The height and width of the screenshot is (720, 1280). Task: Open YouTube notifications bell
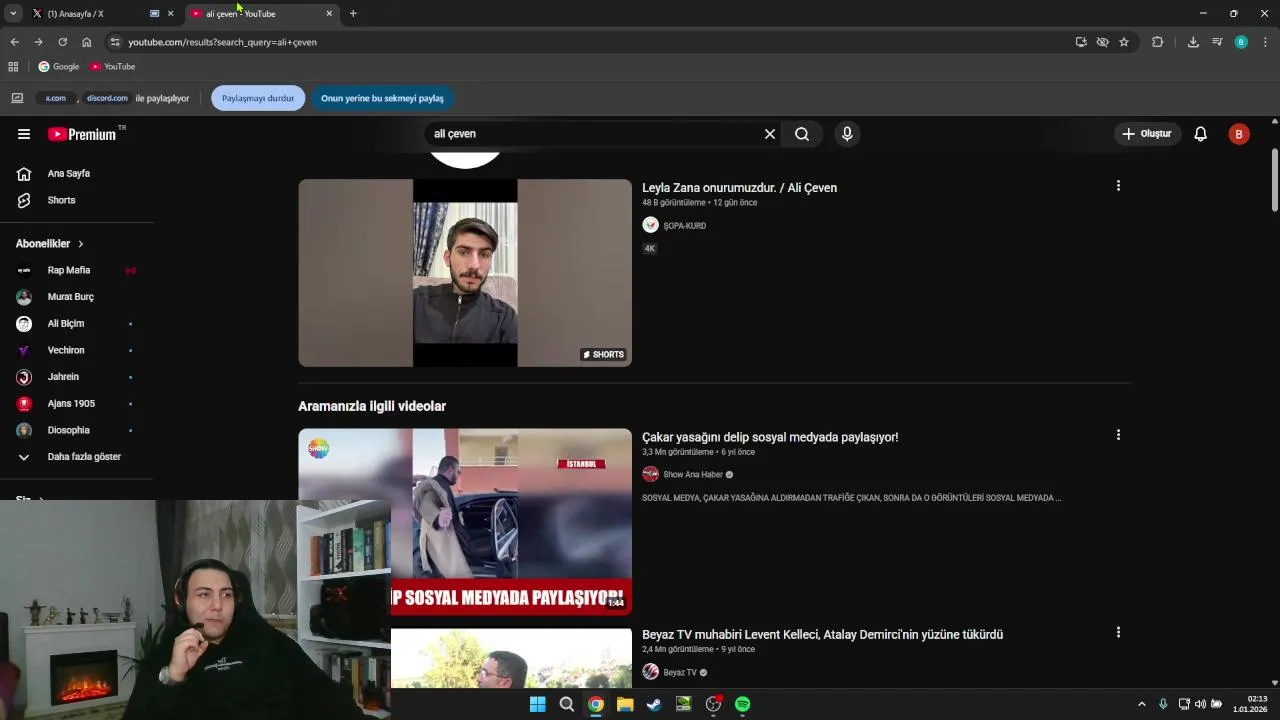coord(1201,134)
